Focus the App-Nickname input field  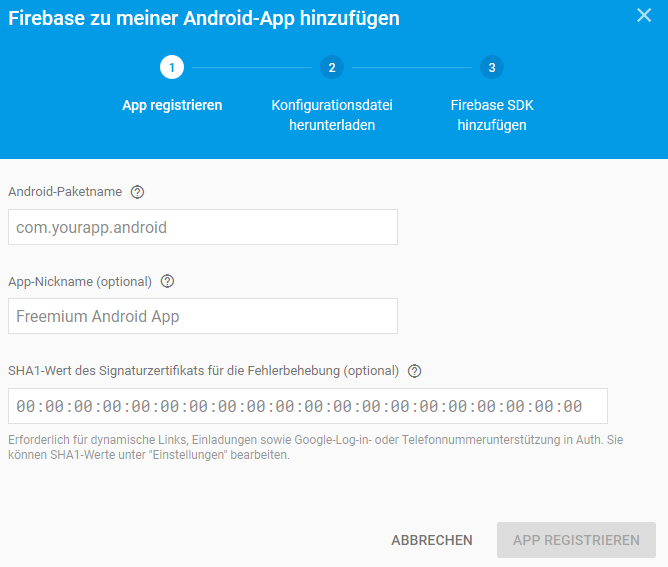click(x=203, y=316)
